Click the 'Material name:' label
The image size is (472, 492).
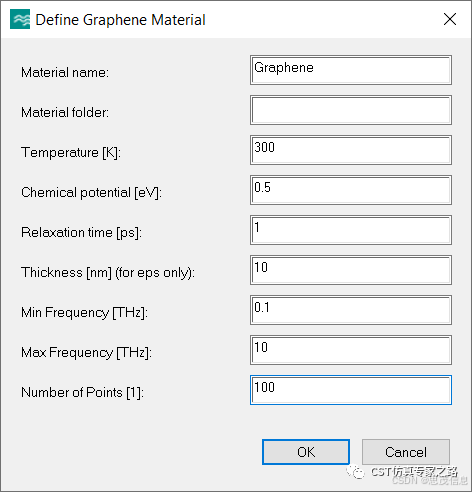tap(65, 72)
